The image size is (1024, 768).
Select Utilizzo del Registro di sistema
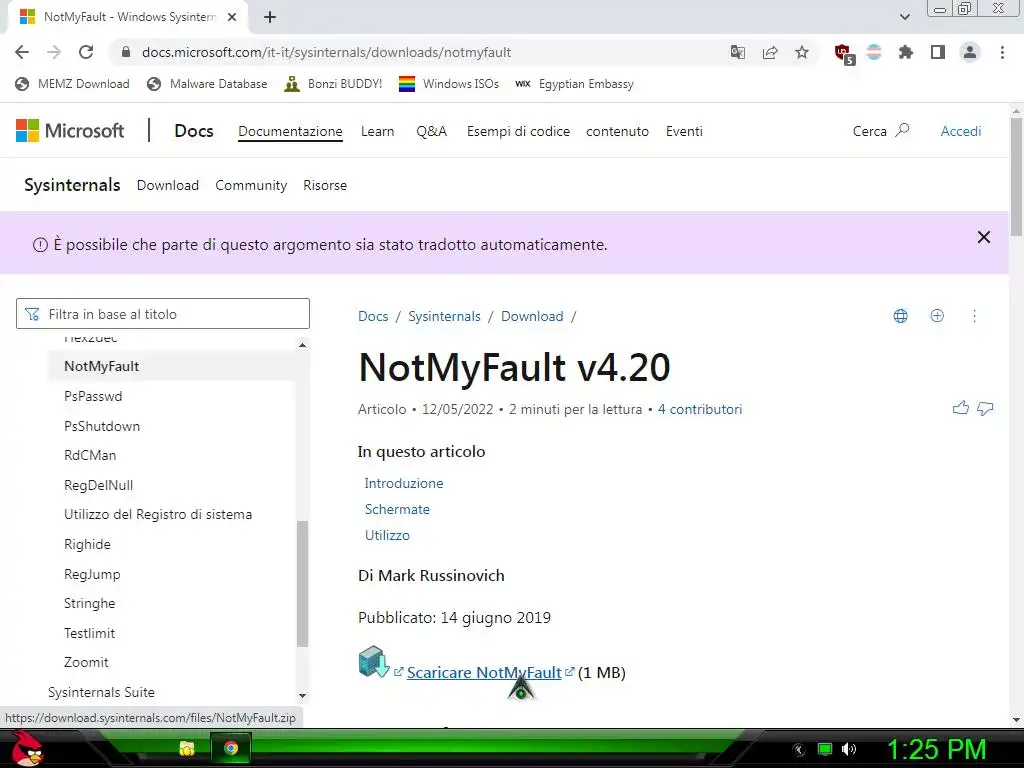point(158,515)
